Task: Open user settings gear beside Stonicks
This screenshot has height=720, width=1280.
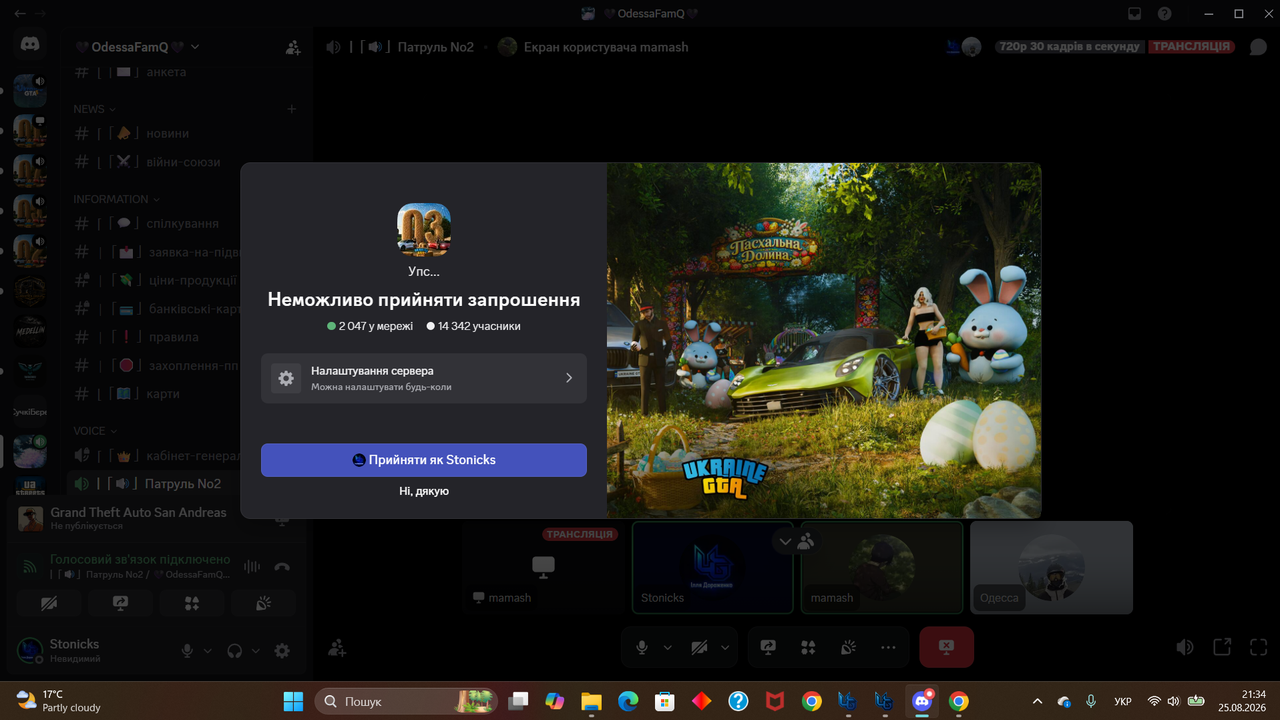Action: coord(282,651)
